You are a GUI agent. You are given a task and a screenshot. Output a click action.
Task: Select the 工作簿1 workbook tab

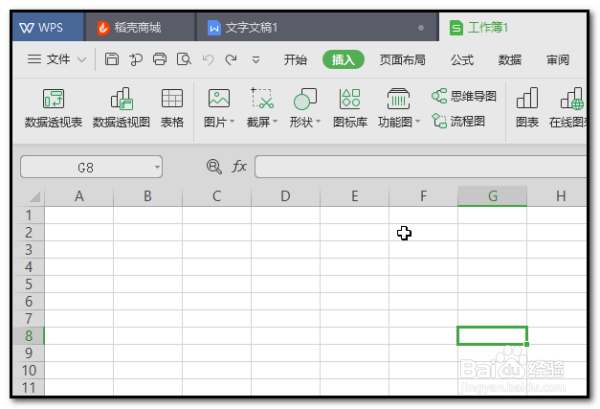point(513,27)
